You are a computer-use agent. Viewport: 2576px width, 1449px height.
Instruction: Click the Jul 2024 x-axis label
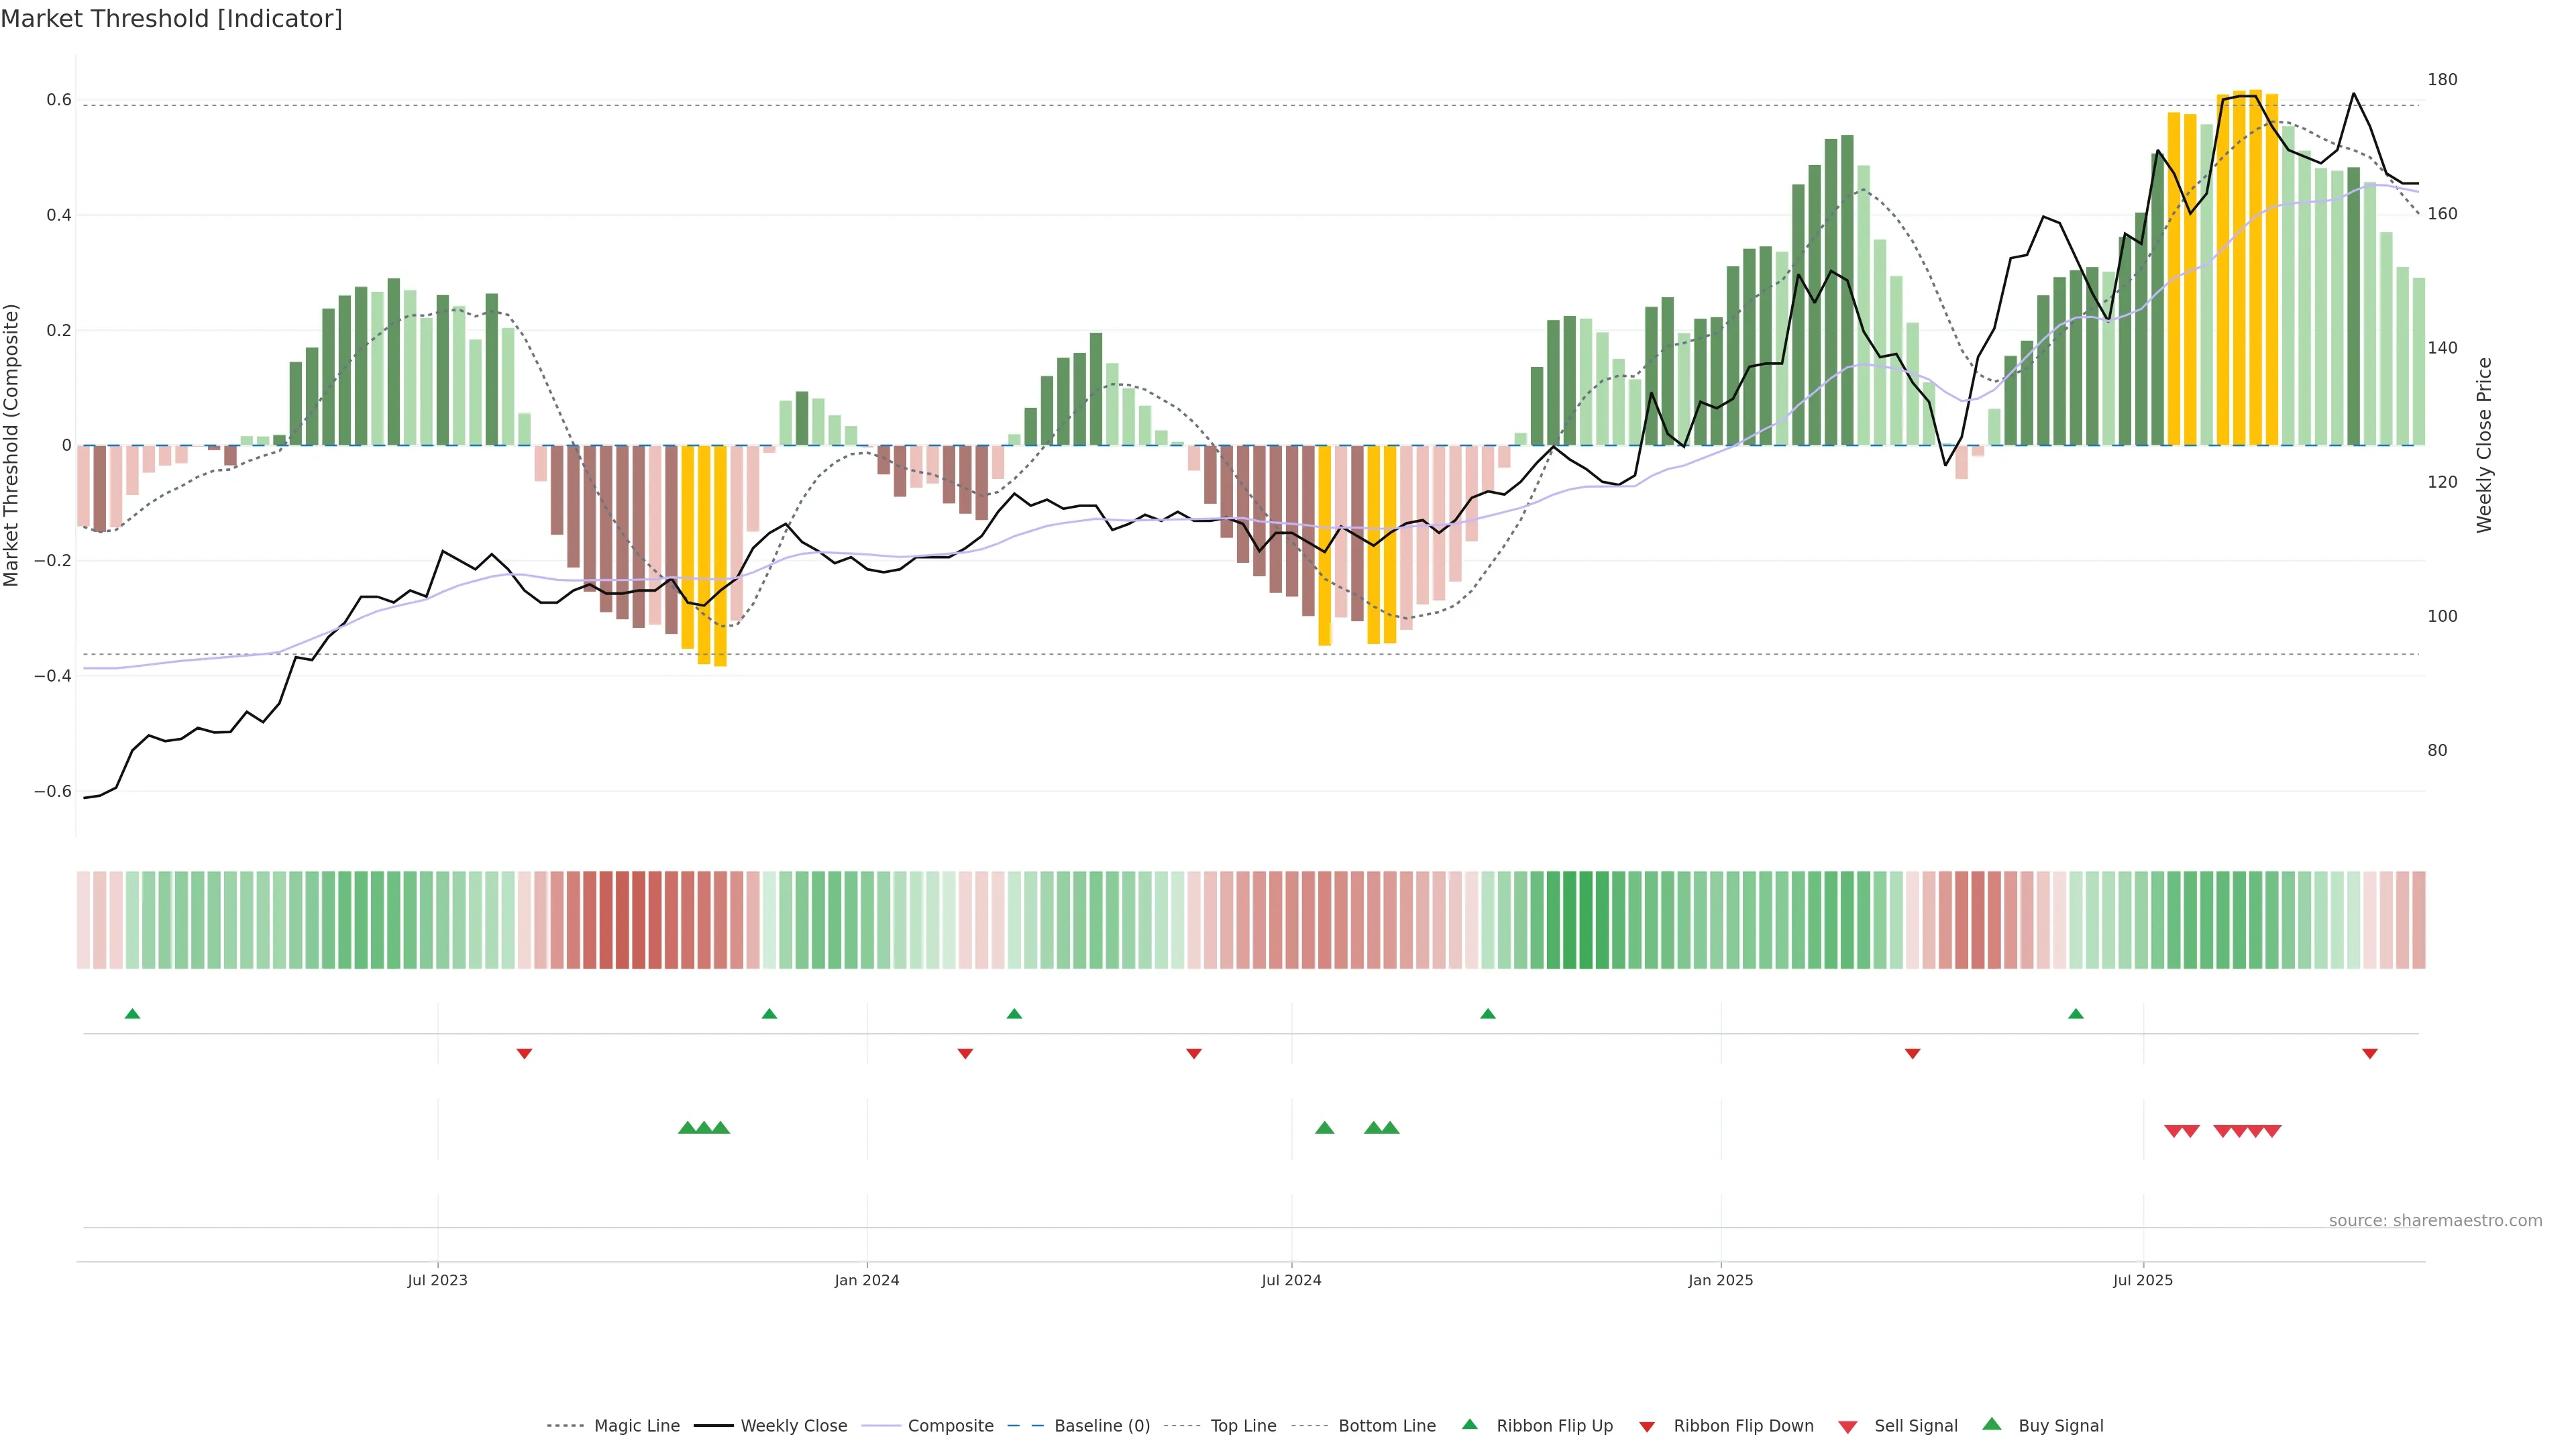point(1291,1280)
